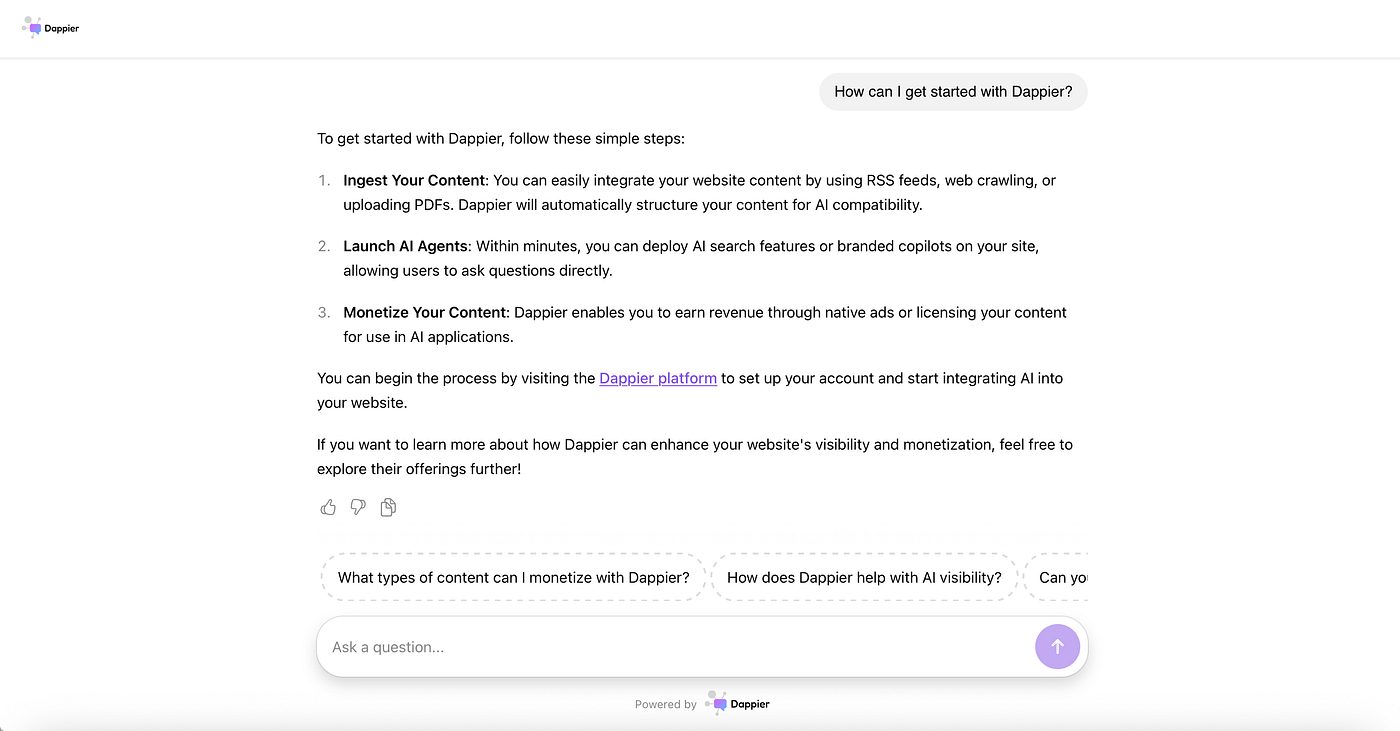This screenshot has height=731, width=1400.
Task: Click the 'Monetize Your Content' step heading
Action: [x=425, y=312]
